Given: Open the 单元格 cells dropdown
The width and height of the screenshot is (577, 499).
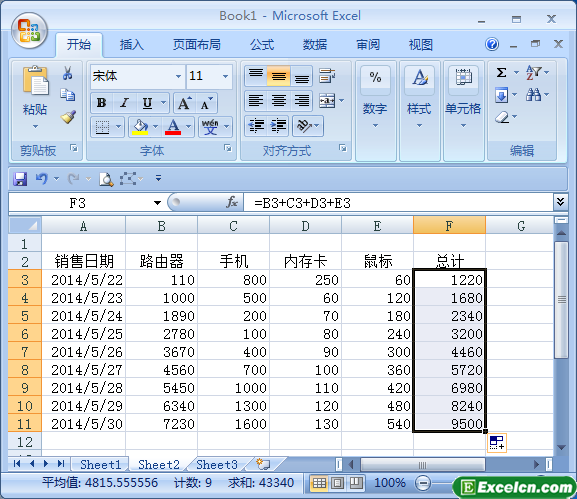Looking at the screenshot, I should pyautogui.click(x=463, y=125).
